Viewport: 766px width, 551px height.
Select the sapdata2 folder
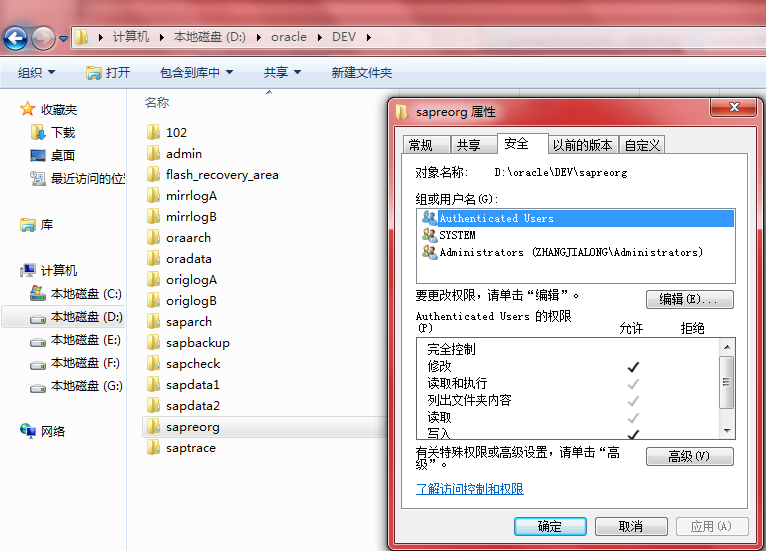click(183, 405)
